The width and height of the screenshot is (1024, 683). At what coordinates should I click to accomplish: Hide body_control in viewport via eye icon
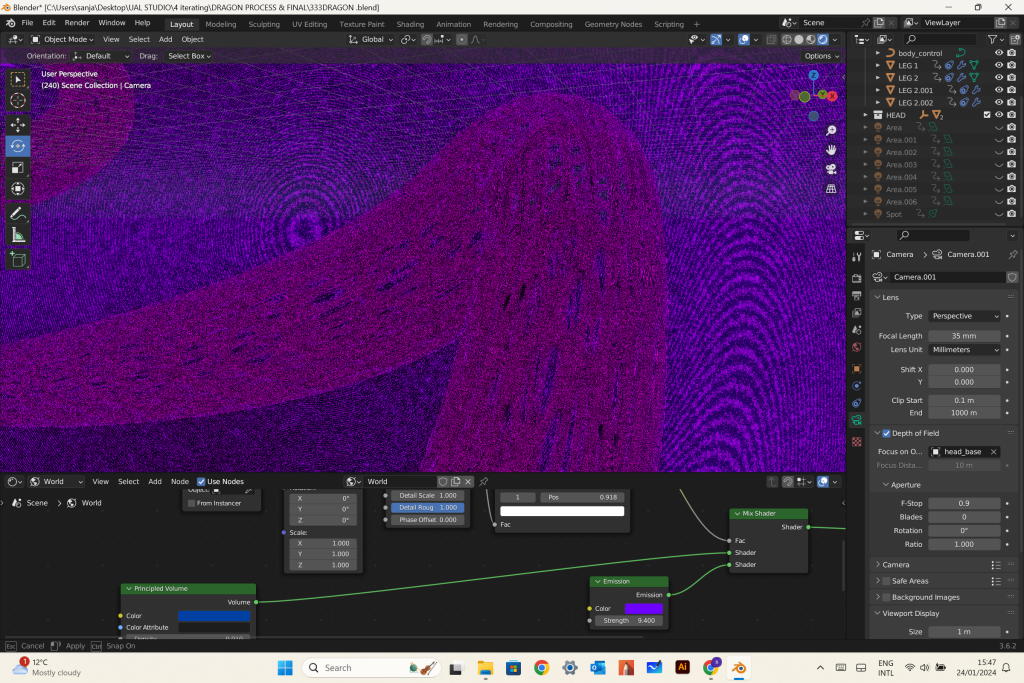999,53
